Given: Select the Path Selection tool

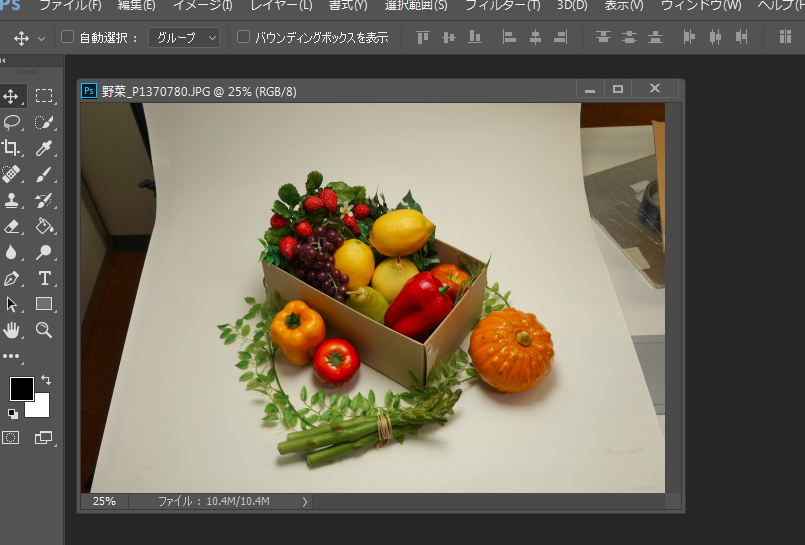Looking at the screenshot, I should click(x=11, y=304).
